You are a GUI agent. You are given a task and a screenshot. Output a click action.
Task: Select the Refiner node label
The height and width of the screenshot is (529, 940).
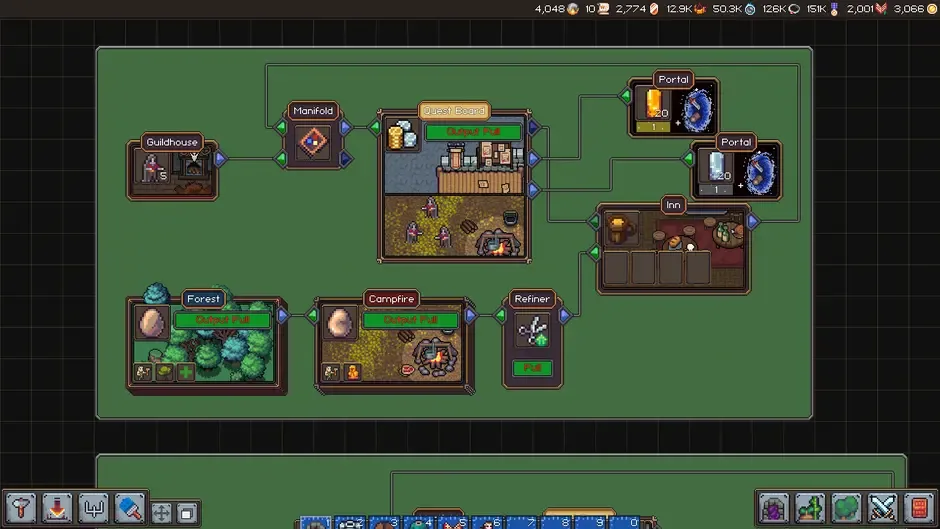[532, 299]
